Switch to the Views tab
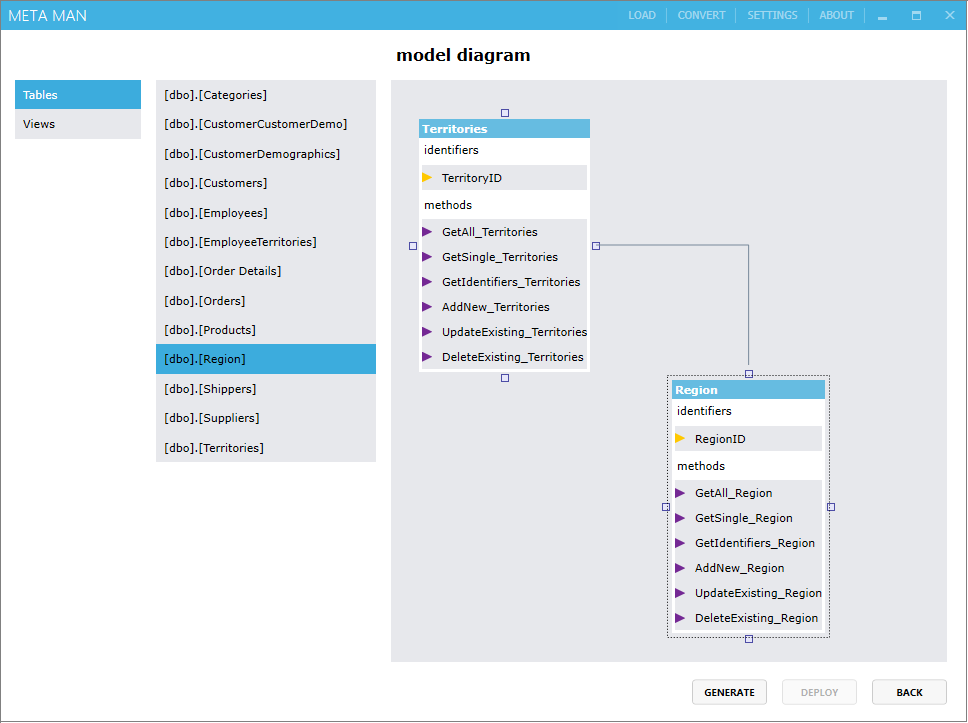Image resolution: width=968 pixels, height=723 pixels. pos(78,124)
